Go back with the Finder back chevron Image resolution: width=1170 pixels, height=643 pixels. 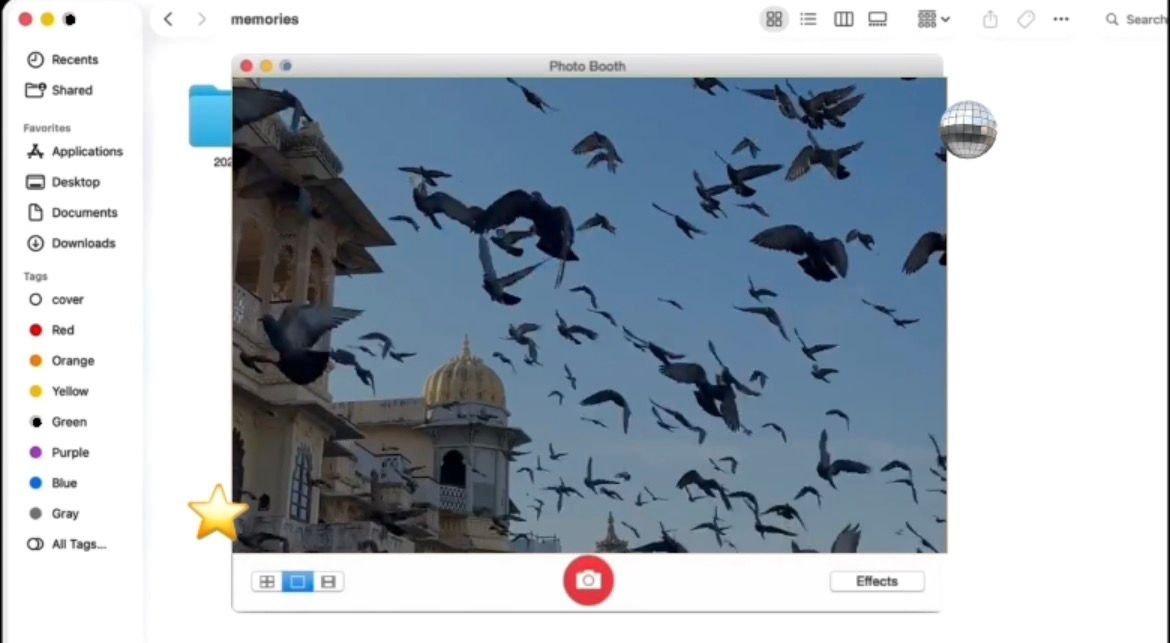coord(168,19)
